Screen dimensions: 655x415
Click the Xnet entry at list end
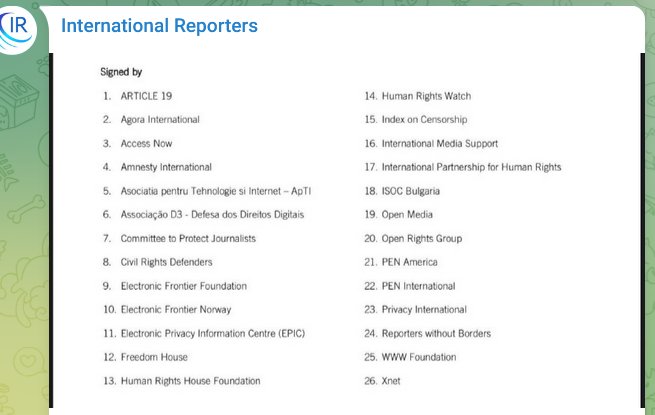tap(391, 381)
